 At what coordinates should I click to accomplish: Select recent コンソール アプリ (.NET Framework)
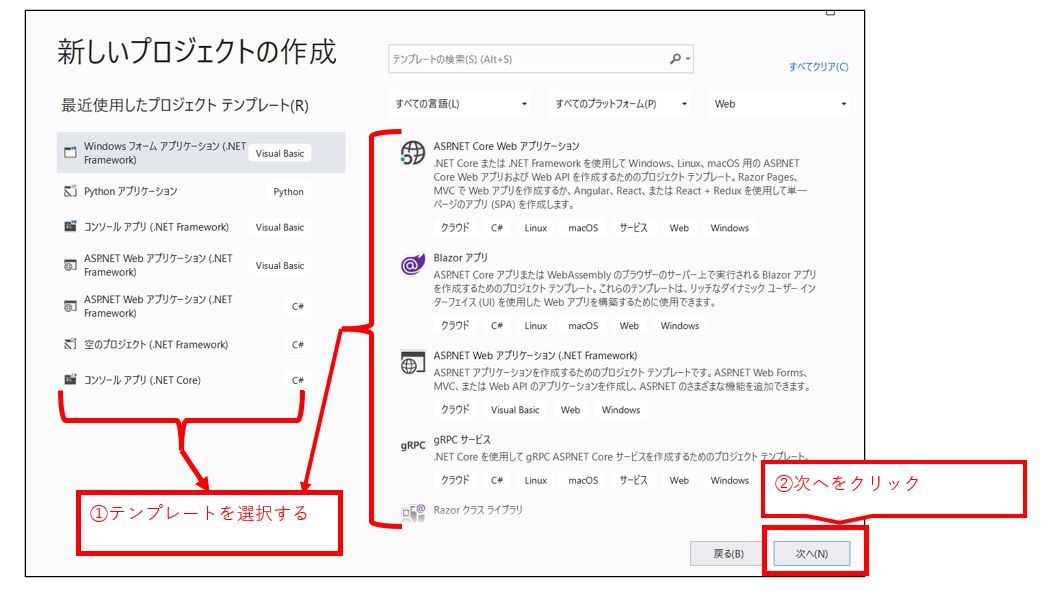pos(201,227)
